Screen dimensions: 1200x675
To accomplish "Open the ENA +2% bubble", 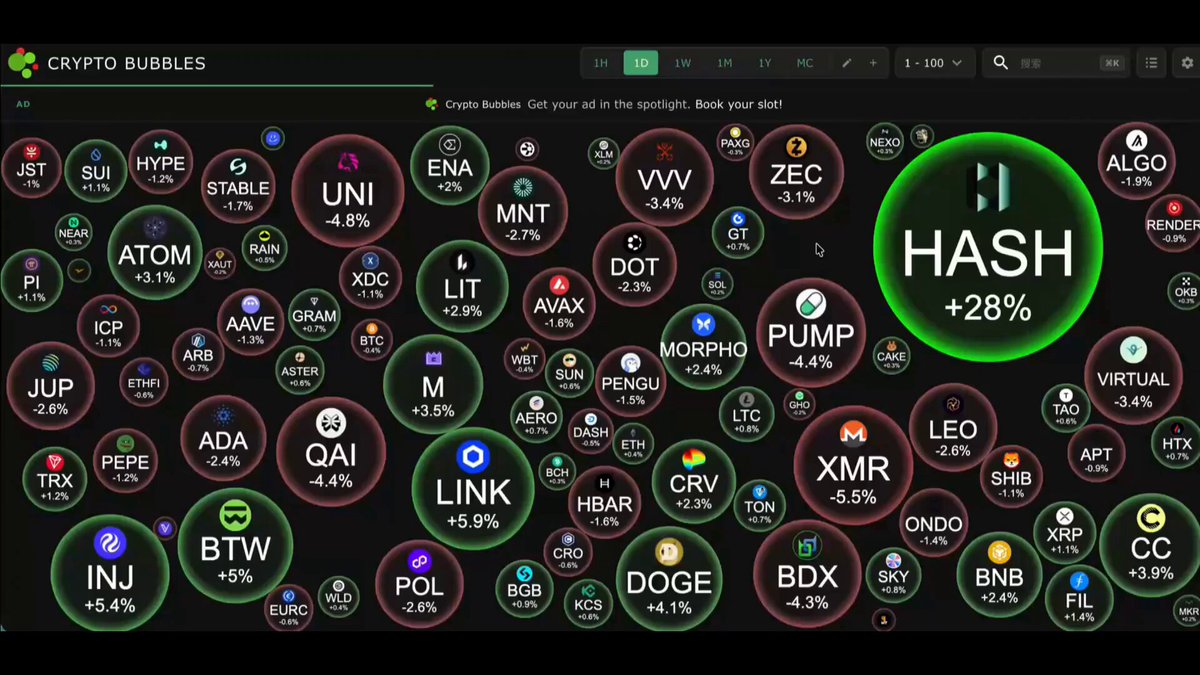I will click(449, 166).
